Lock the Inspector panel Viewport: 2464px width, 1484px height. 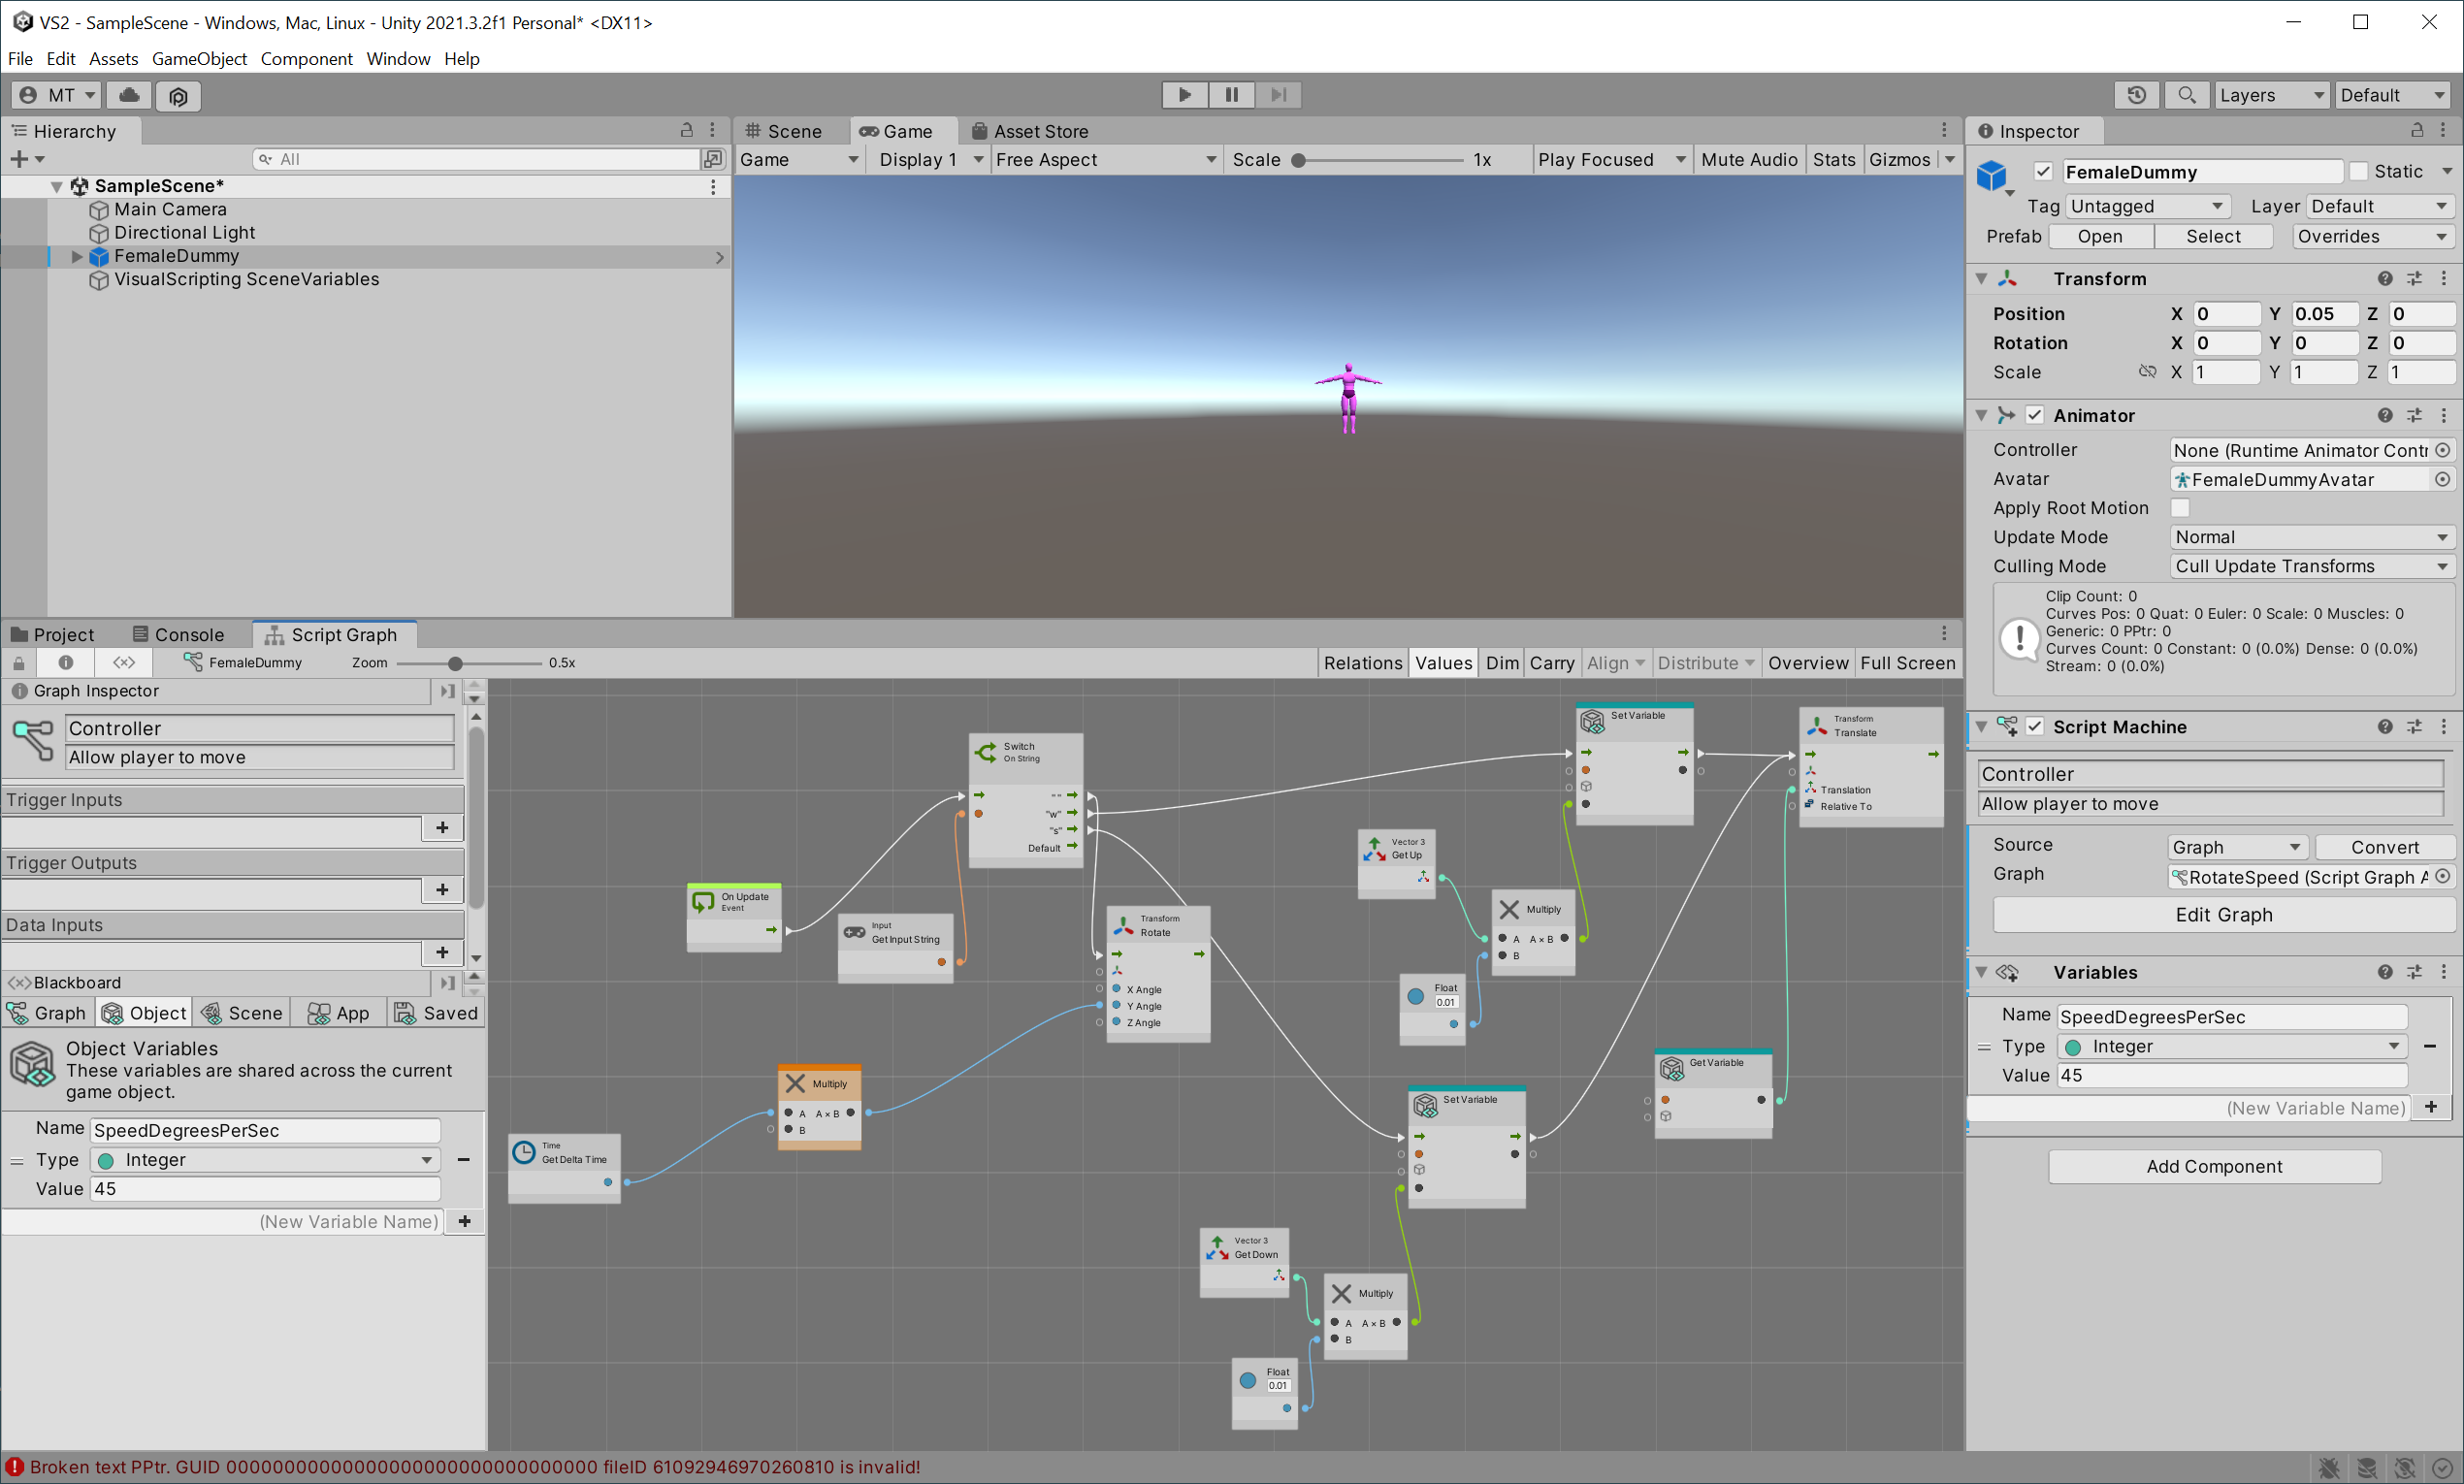click(2416, 131)
